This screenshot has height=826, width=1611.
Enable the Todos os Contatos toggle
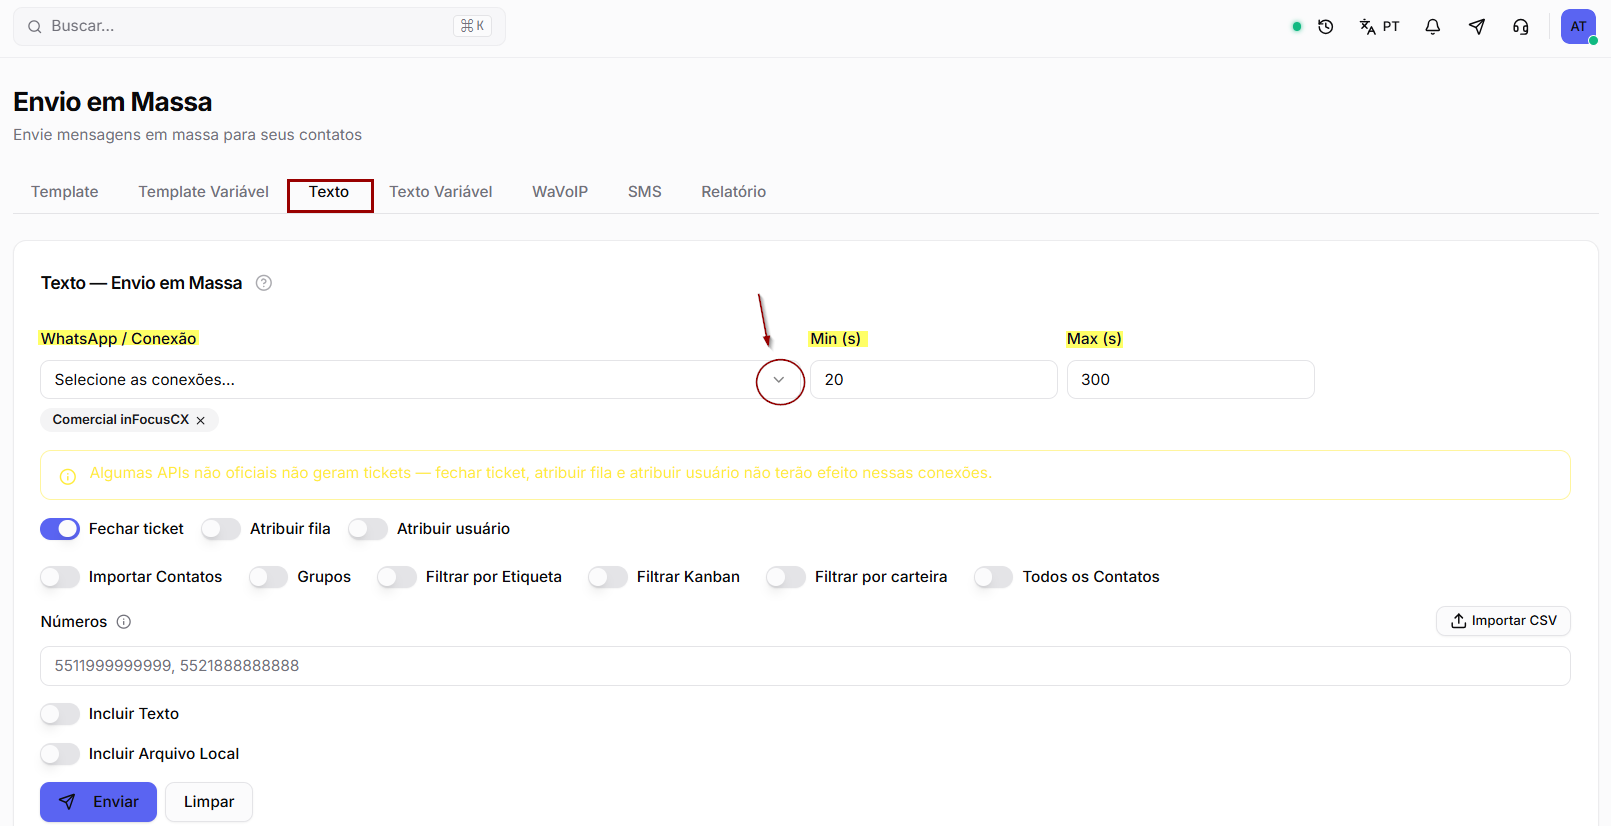[994, 577]
